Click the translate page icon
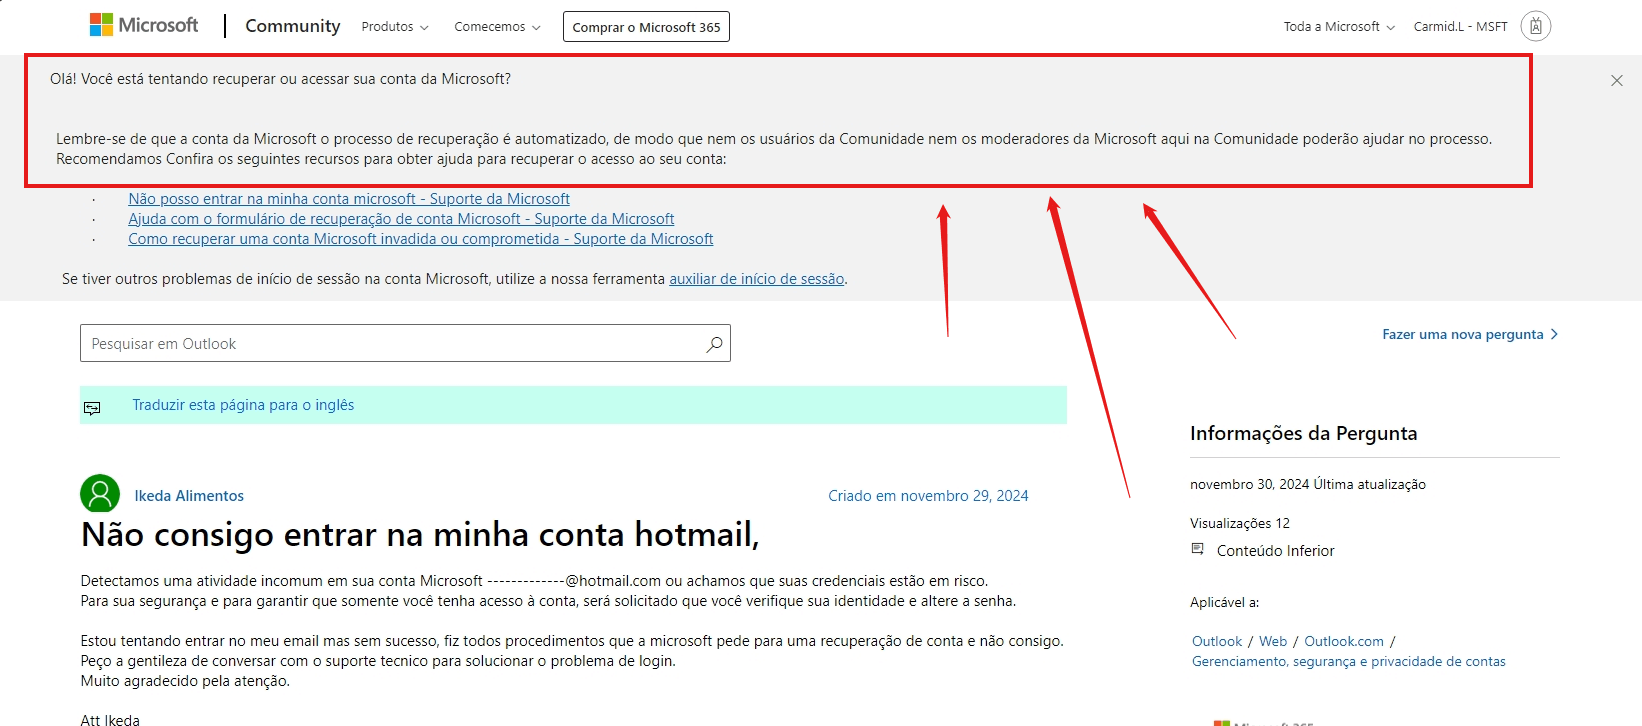The width and height of the screenshot is (1642, 726). pyautogui.click(x=92, y=407)
